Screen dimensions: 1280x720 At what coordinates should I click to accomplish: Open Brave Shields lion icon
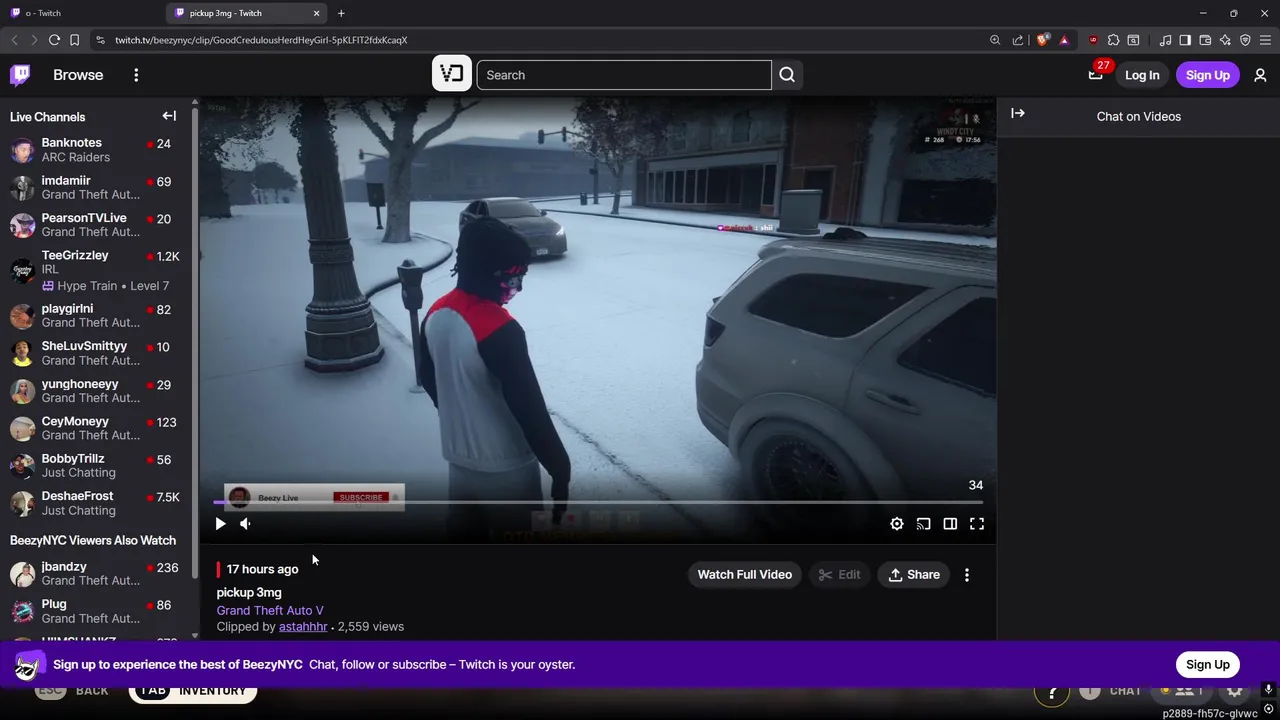tap(1042, 40)
